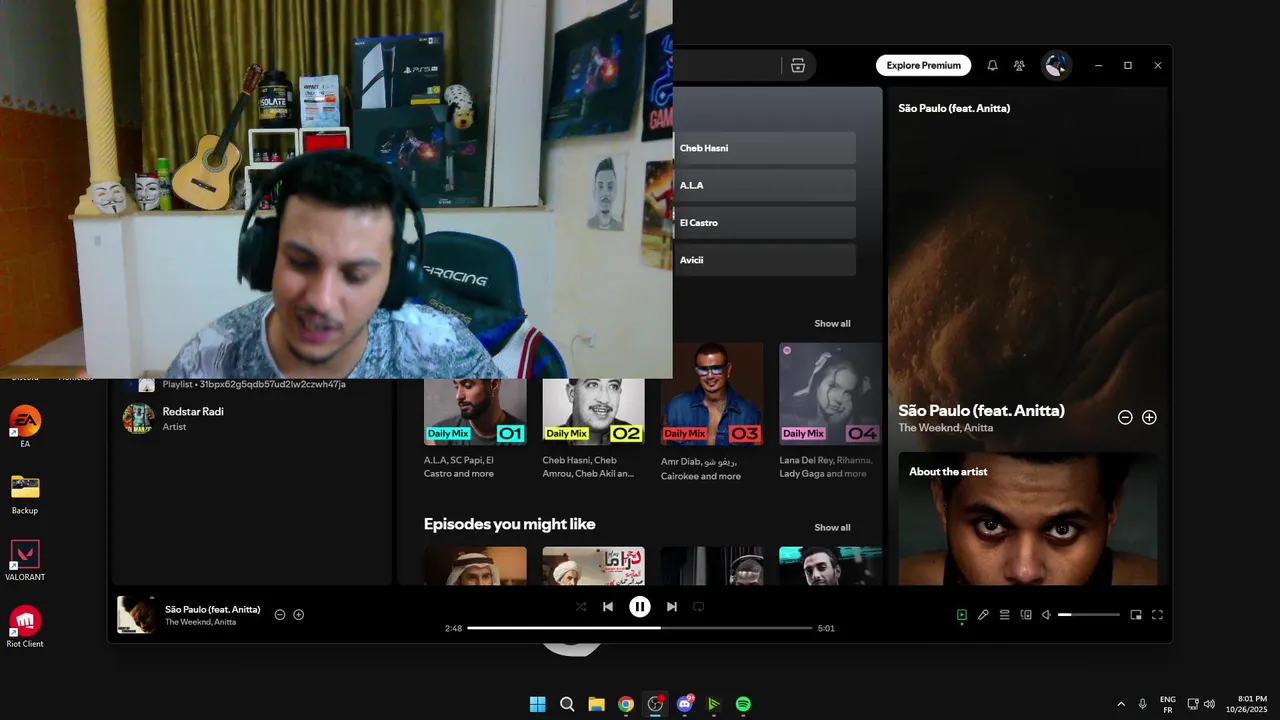Open Backup folder on desktop

pyautogui.click(x=25, y=493)
